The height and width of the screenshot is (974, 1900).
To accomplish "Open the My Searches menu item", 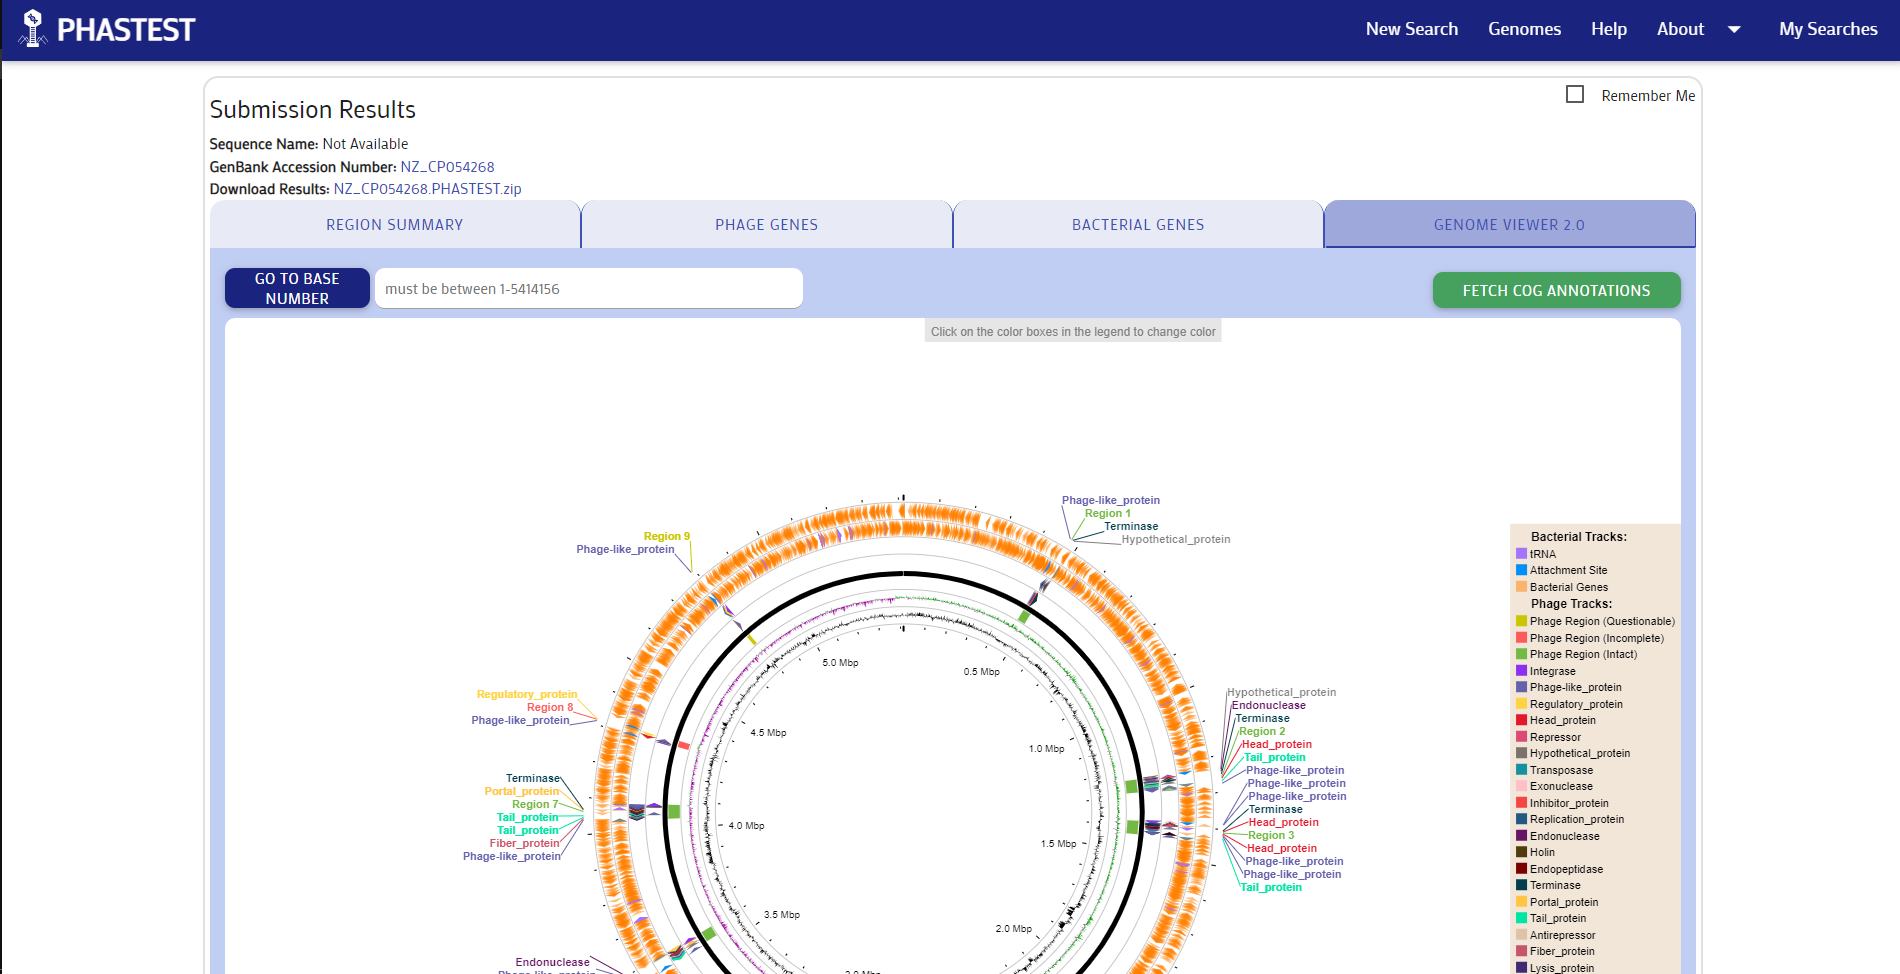I will pos(1827,30).
